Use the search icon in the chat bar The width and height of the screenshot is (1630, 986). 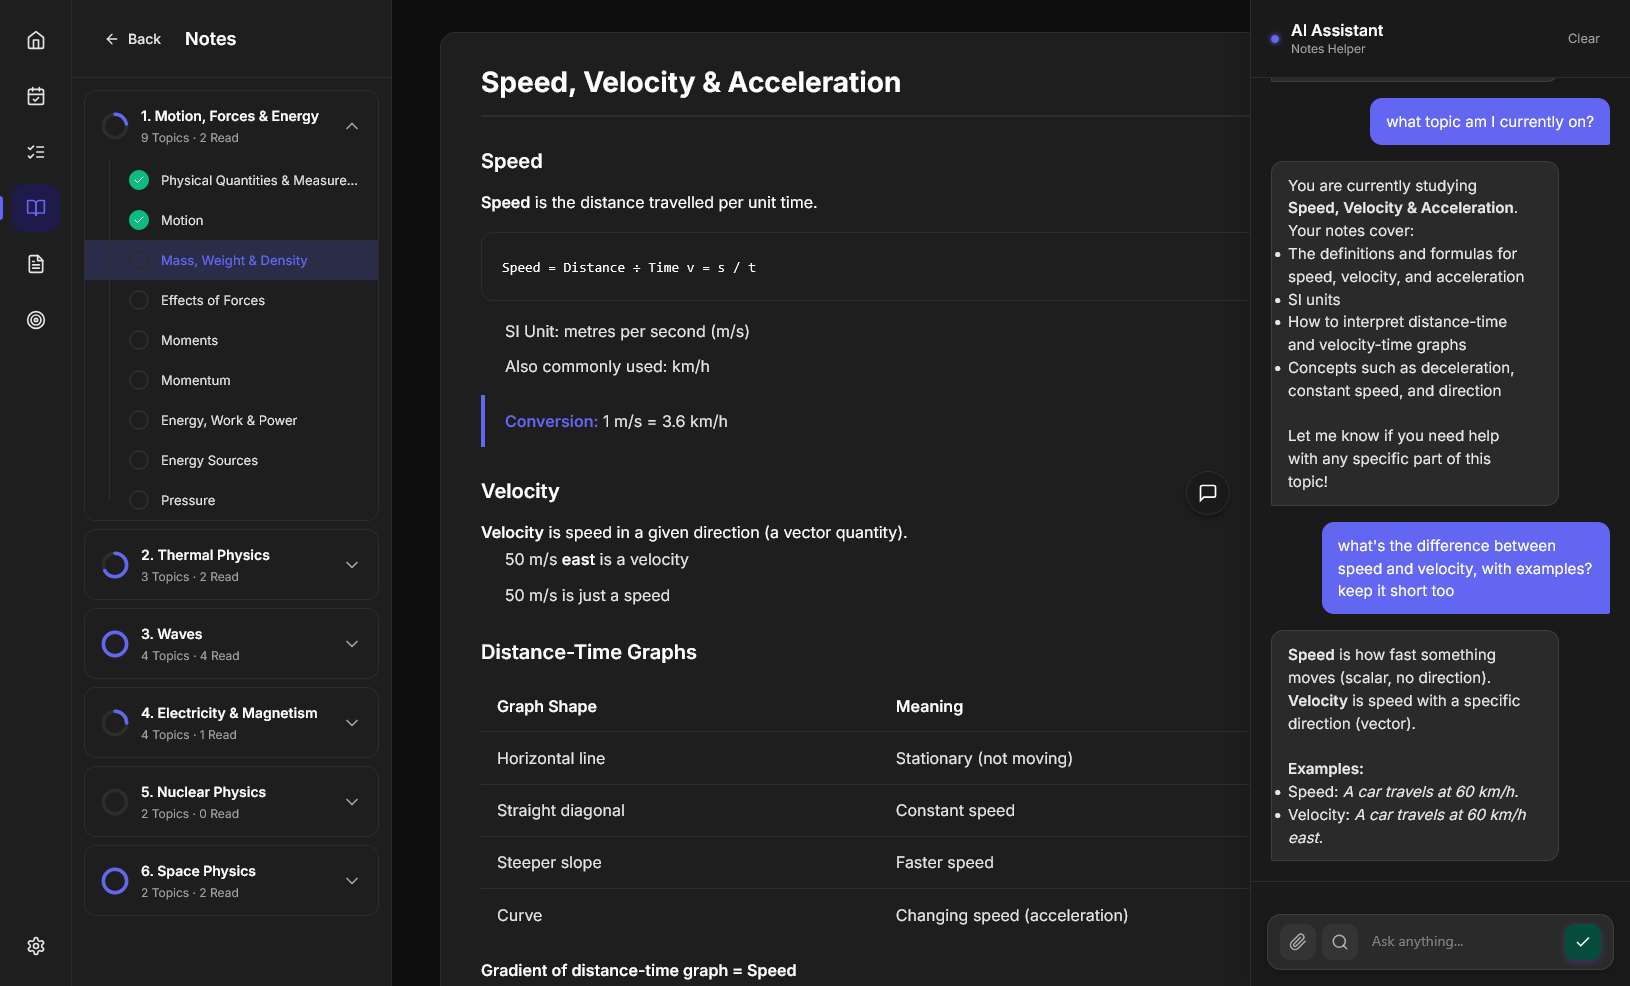tap(1339, 942)
